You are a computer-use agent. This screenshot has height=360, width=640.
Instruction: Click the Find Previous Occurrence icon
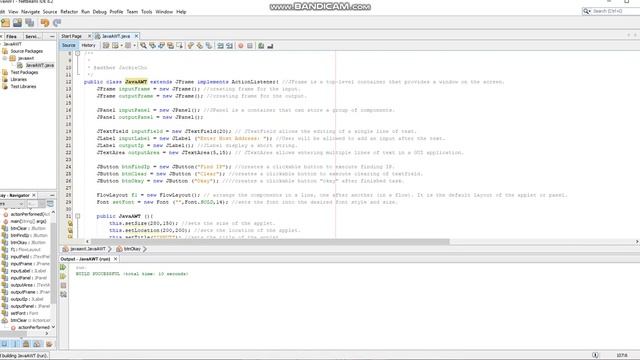point(152,46)
